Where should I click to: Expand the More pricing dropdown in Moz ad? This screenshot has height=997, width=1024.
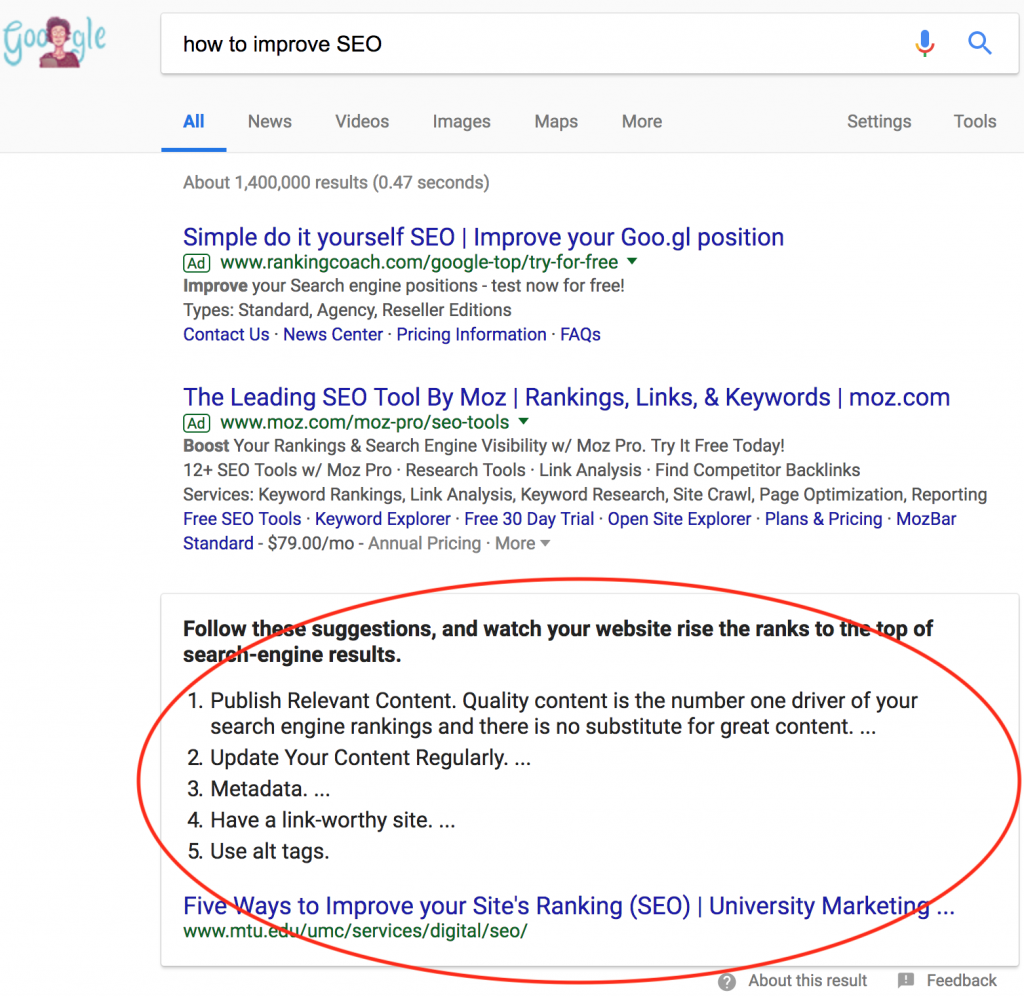coord(522,543)
